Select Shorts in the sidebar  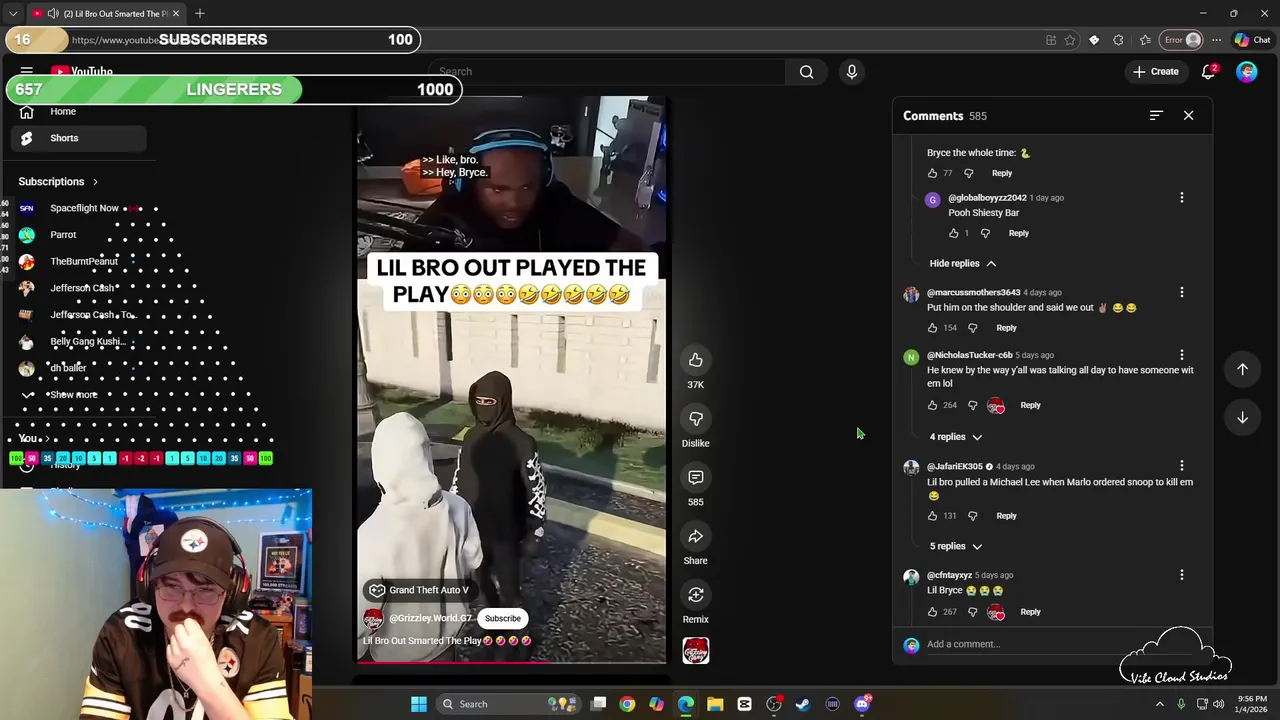(80, 138)
